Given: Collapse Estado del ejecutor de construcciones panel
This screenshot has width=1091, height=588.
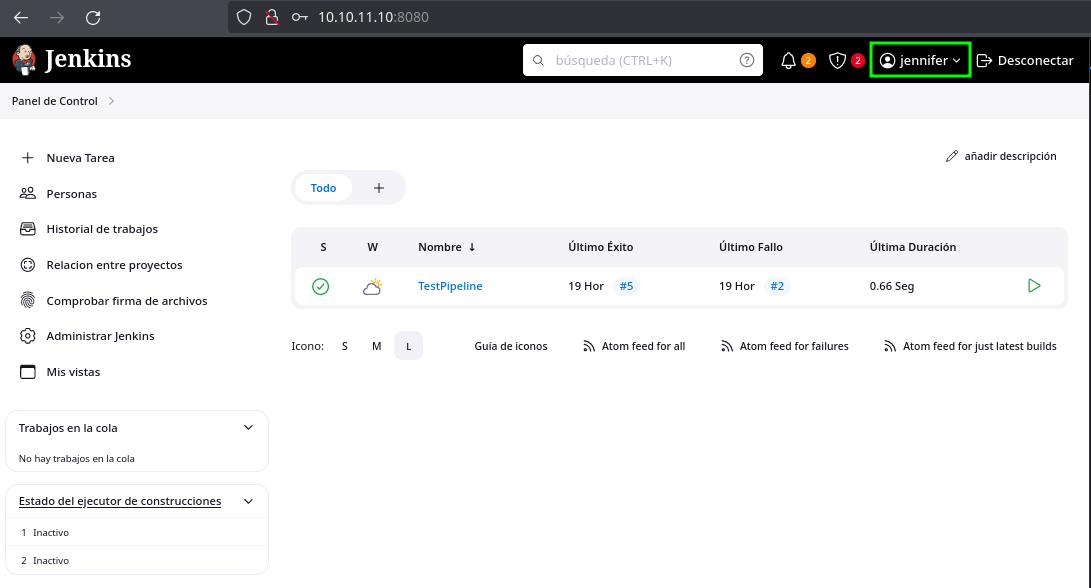Looking at the screenshot, I should point(248,501).
